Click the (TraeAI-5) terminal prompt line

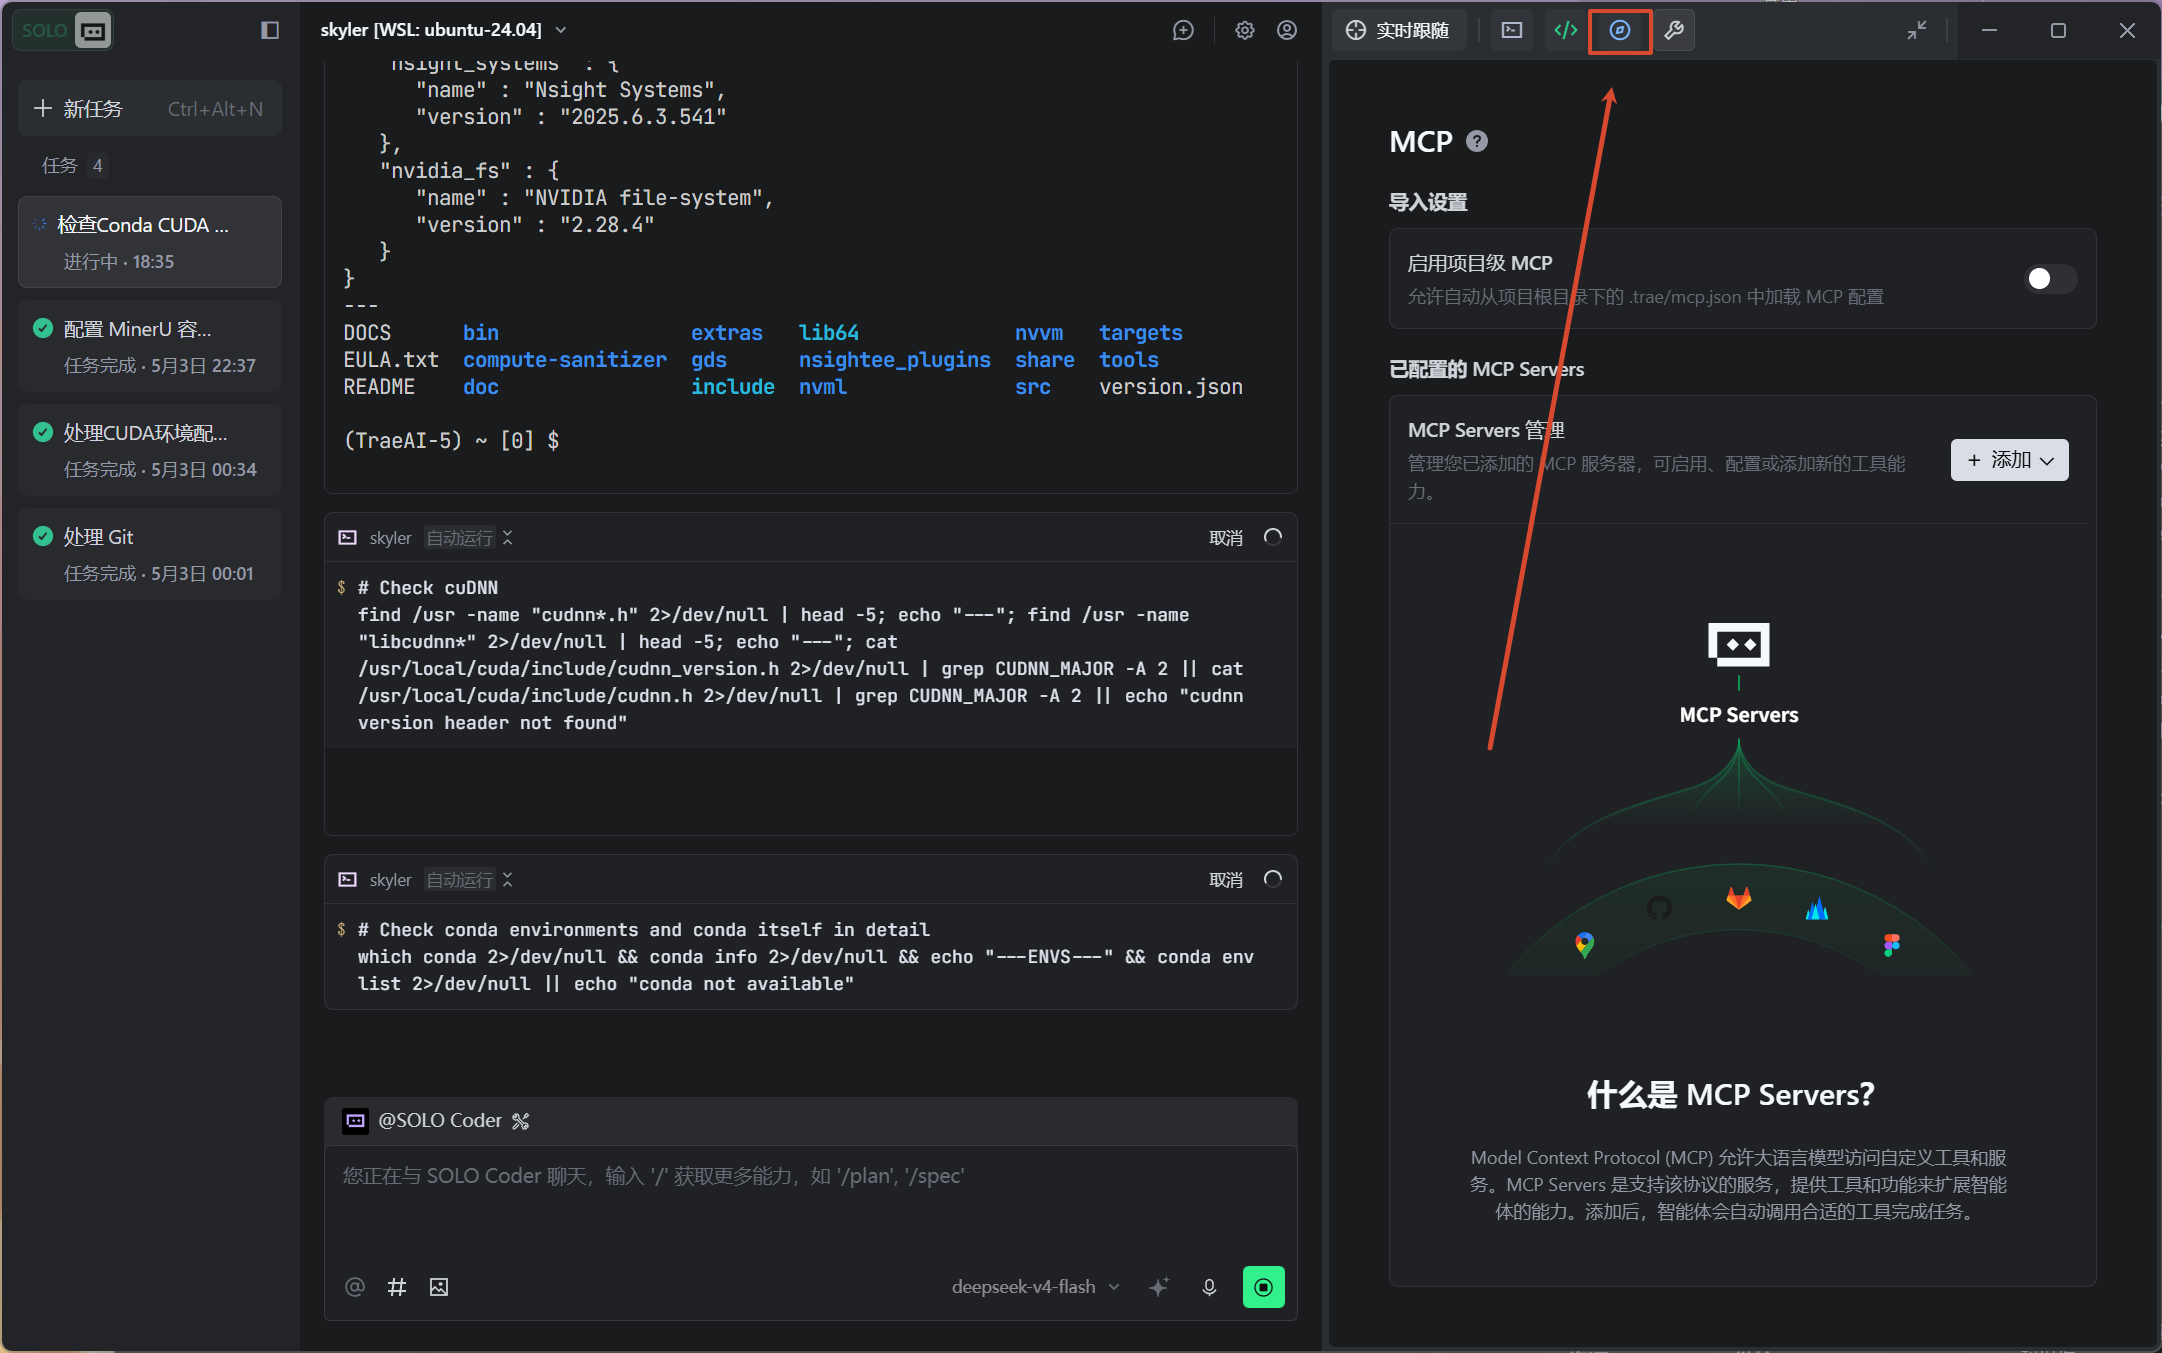point(451,441)
